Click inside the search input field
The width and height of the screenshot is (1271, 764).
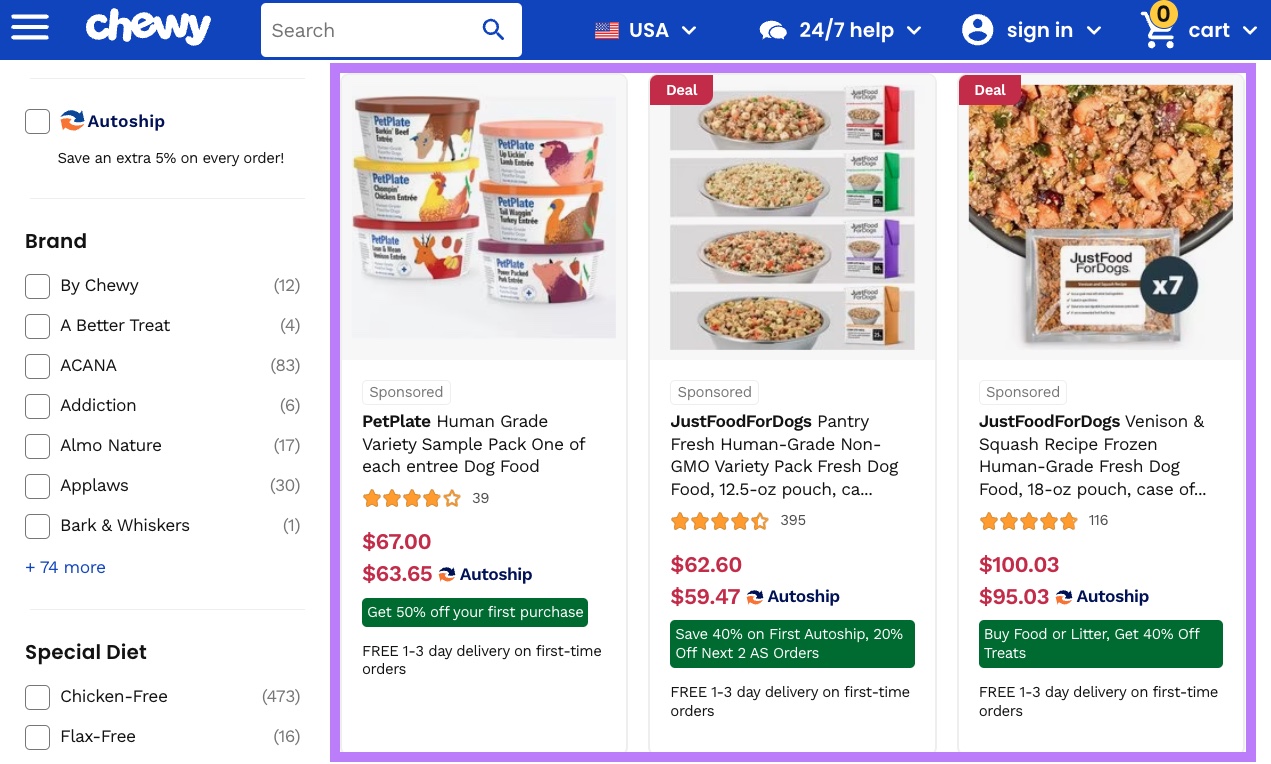coord(370,30)
